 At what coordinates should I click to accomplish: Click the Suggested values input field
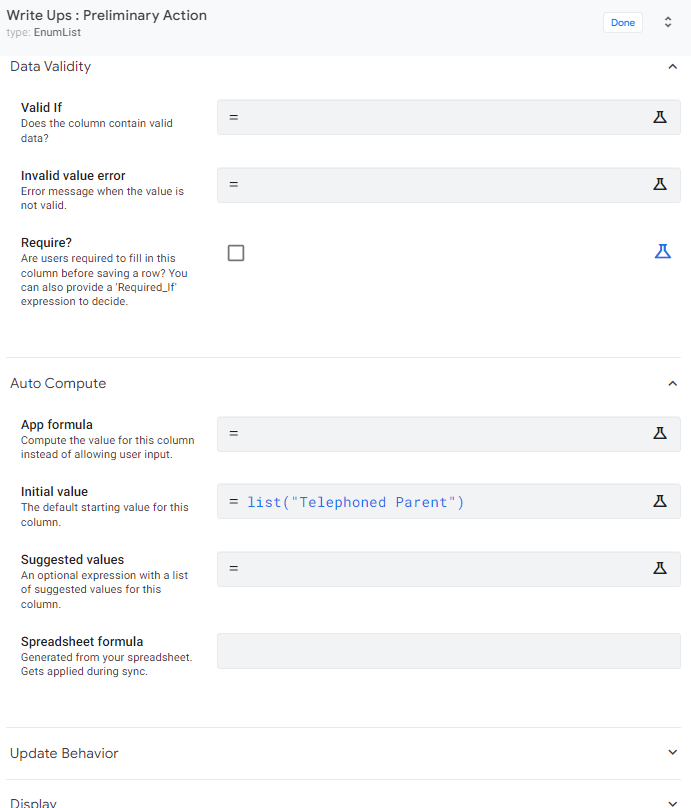coord(448,569)
